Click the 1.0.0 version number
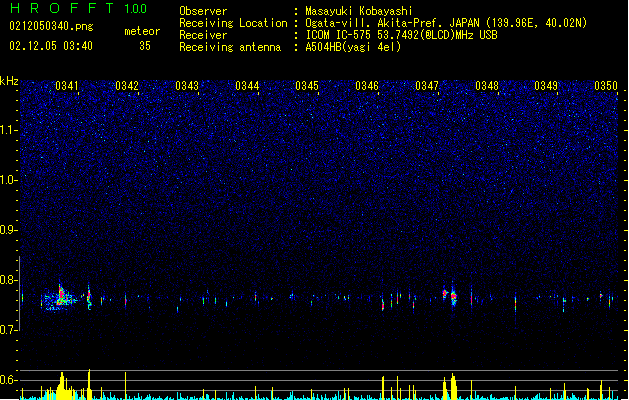 135,9
